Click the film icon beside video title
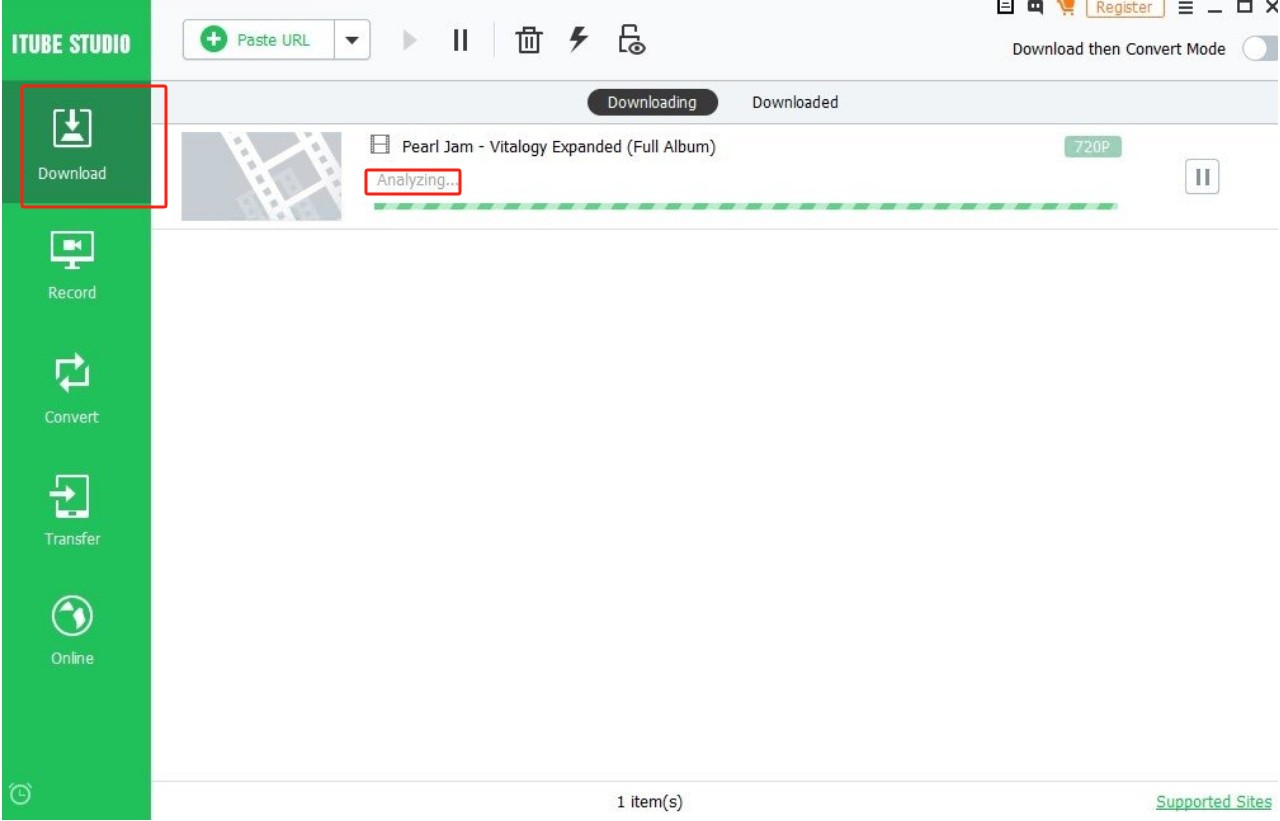 (x=380, y=146)
